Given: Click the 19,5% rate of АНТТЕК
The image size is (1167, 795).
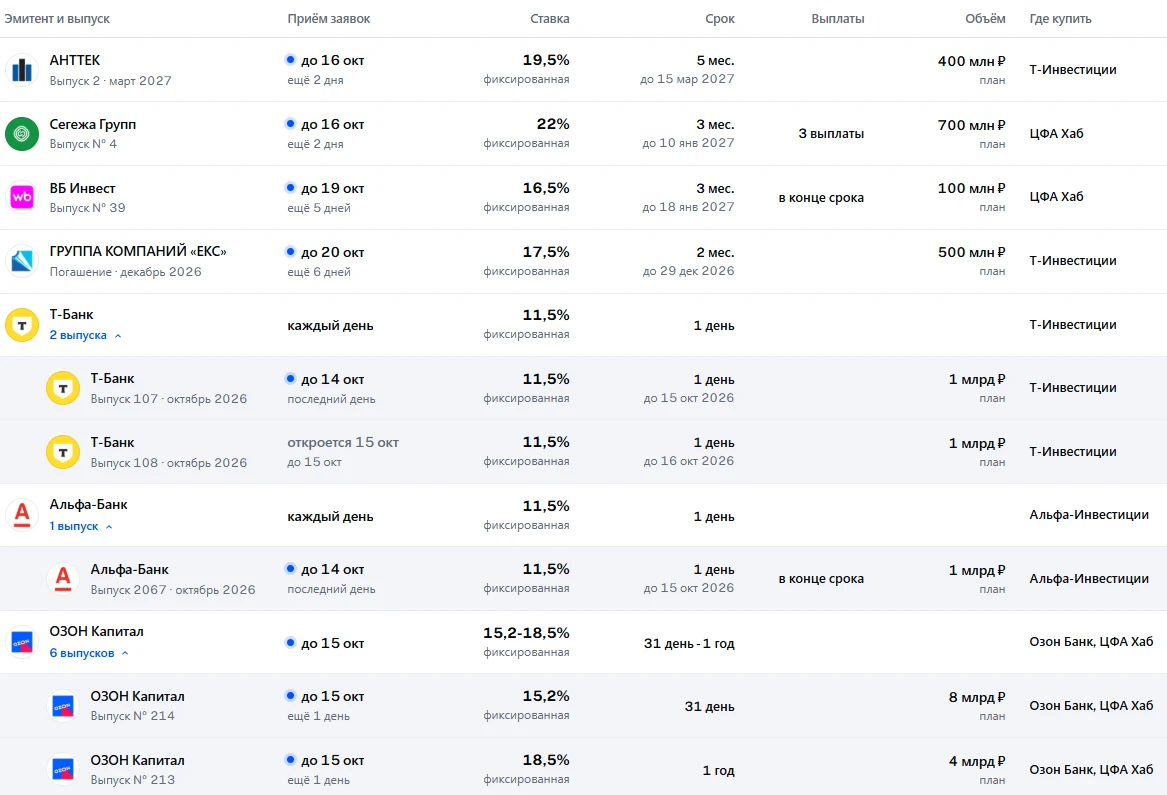Looking at the screenshot, I should point(546,60).
